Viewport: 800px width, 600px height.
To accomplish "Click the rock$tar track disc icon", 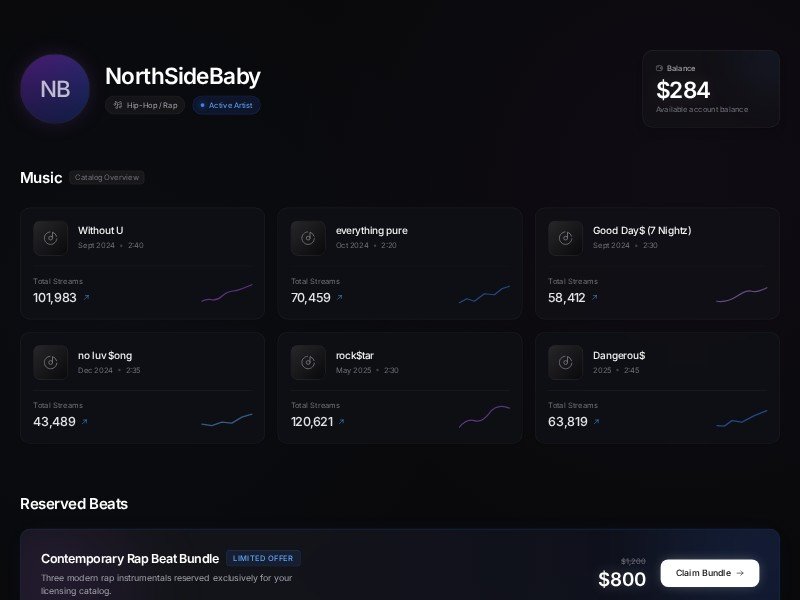I will point(308,362).
